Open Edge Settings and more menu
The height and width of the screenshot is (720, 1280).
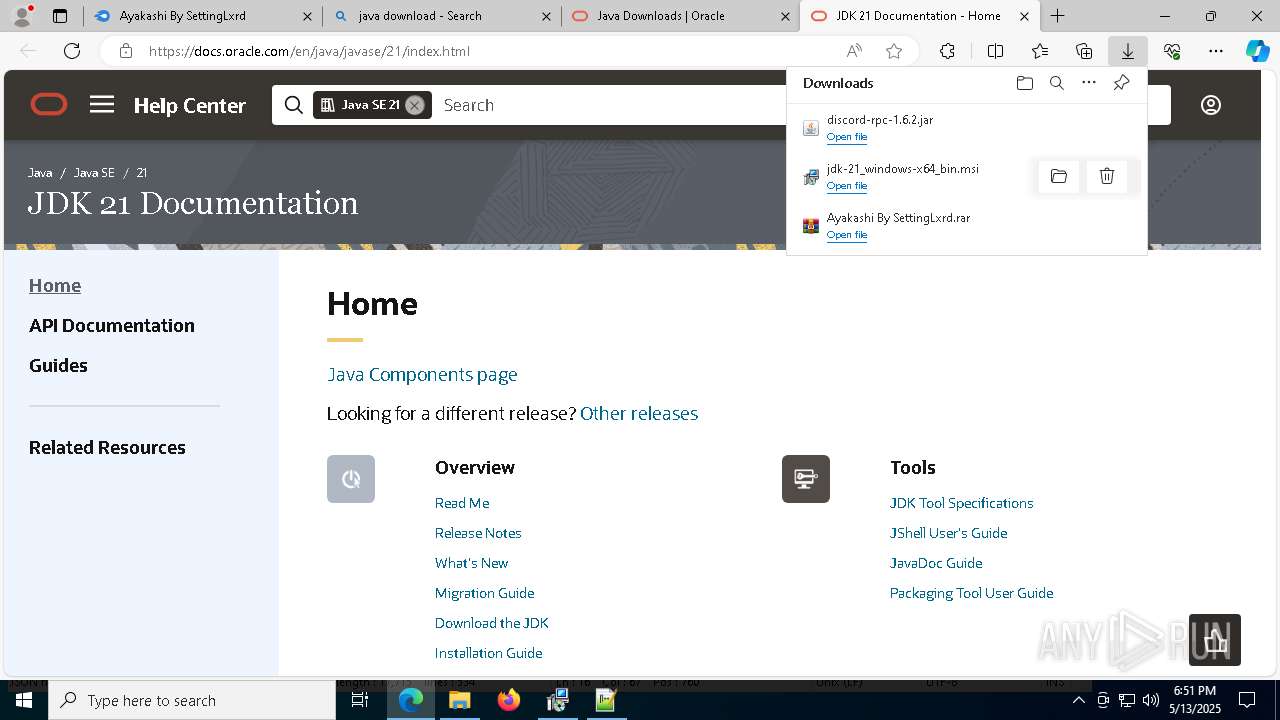coord(1216,51)
